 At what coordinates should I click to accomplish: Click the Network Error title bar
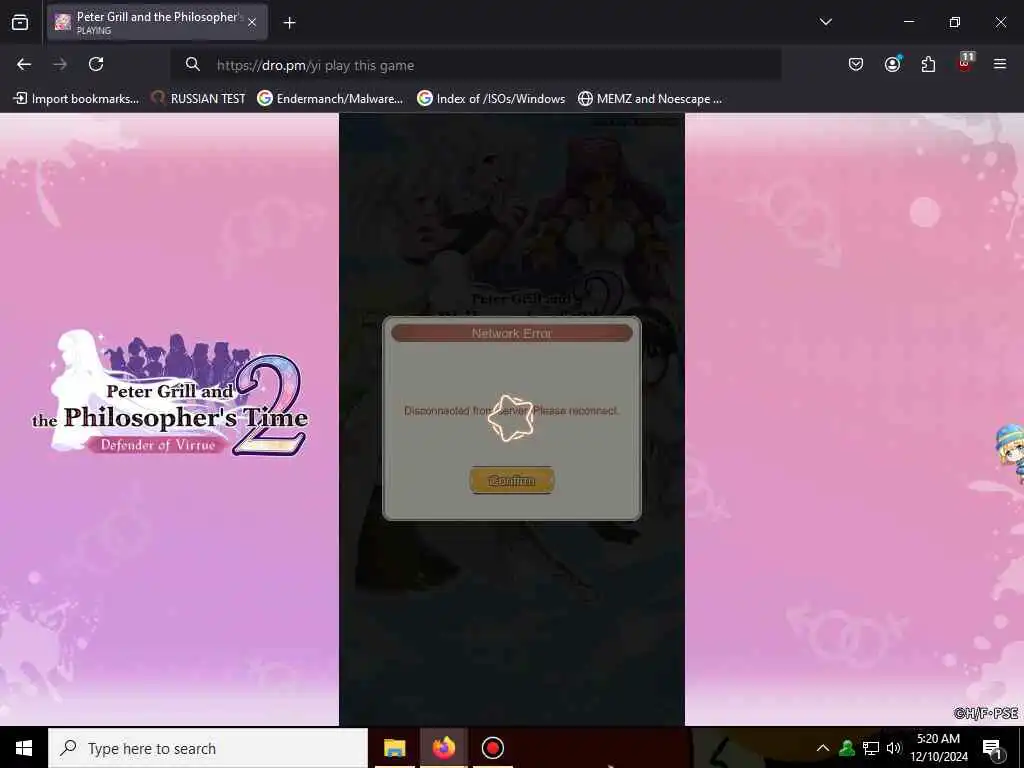click(511, 333)
